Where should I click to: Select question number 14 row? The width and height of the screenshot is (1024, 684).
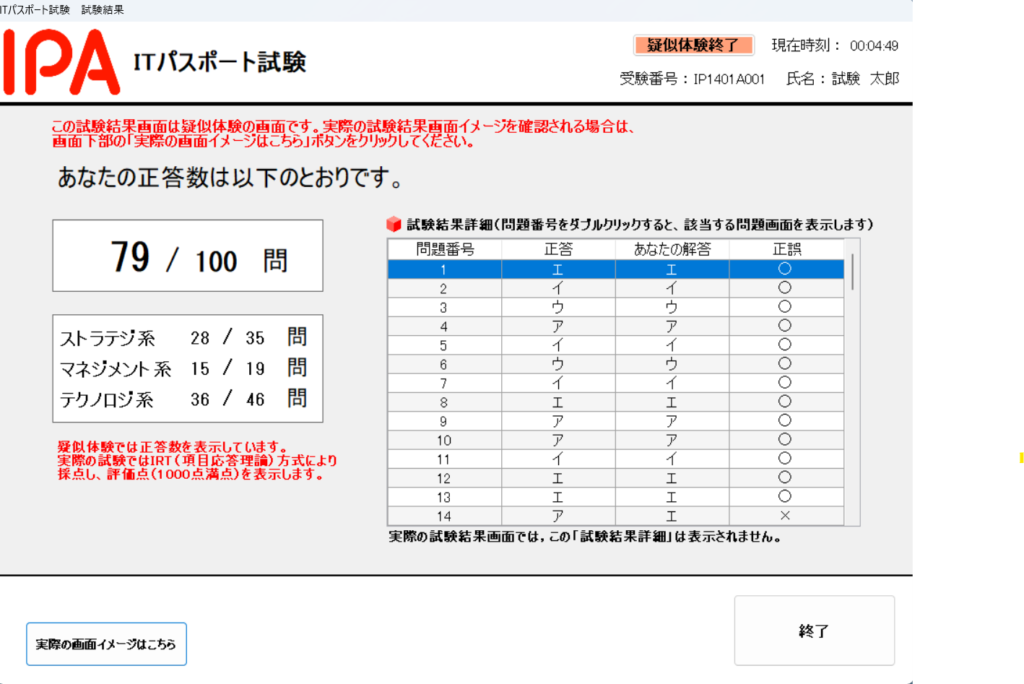tap(444, 515)
